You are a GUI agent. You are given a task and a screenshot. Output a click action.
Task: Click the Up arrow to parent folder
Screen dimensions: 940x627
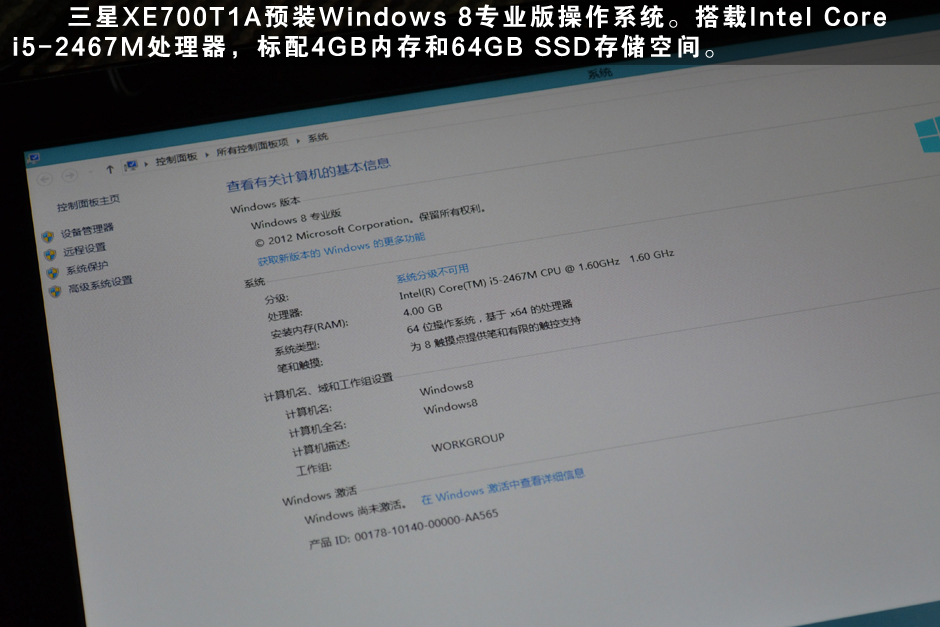click(110, 169)
